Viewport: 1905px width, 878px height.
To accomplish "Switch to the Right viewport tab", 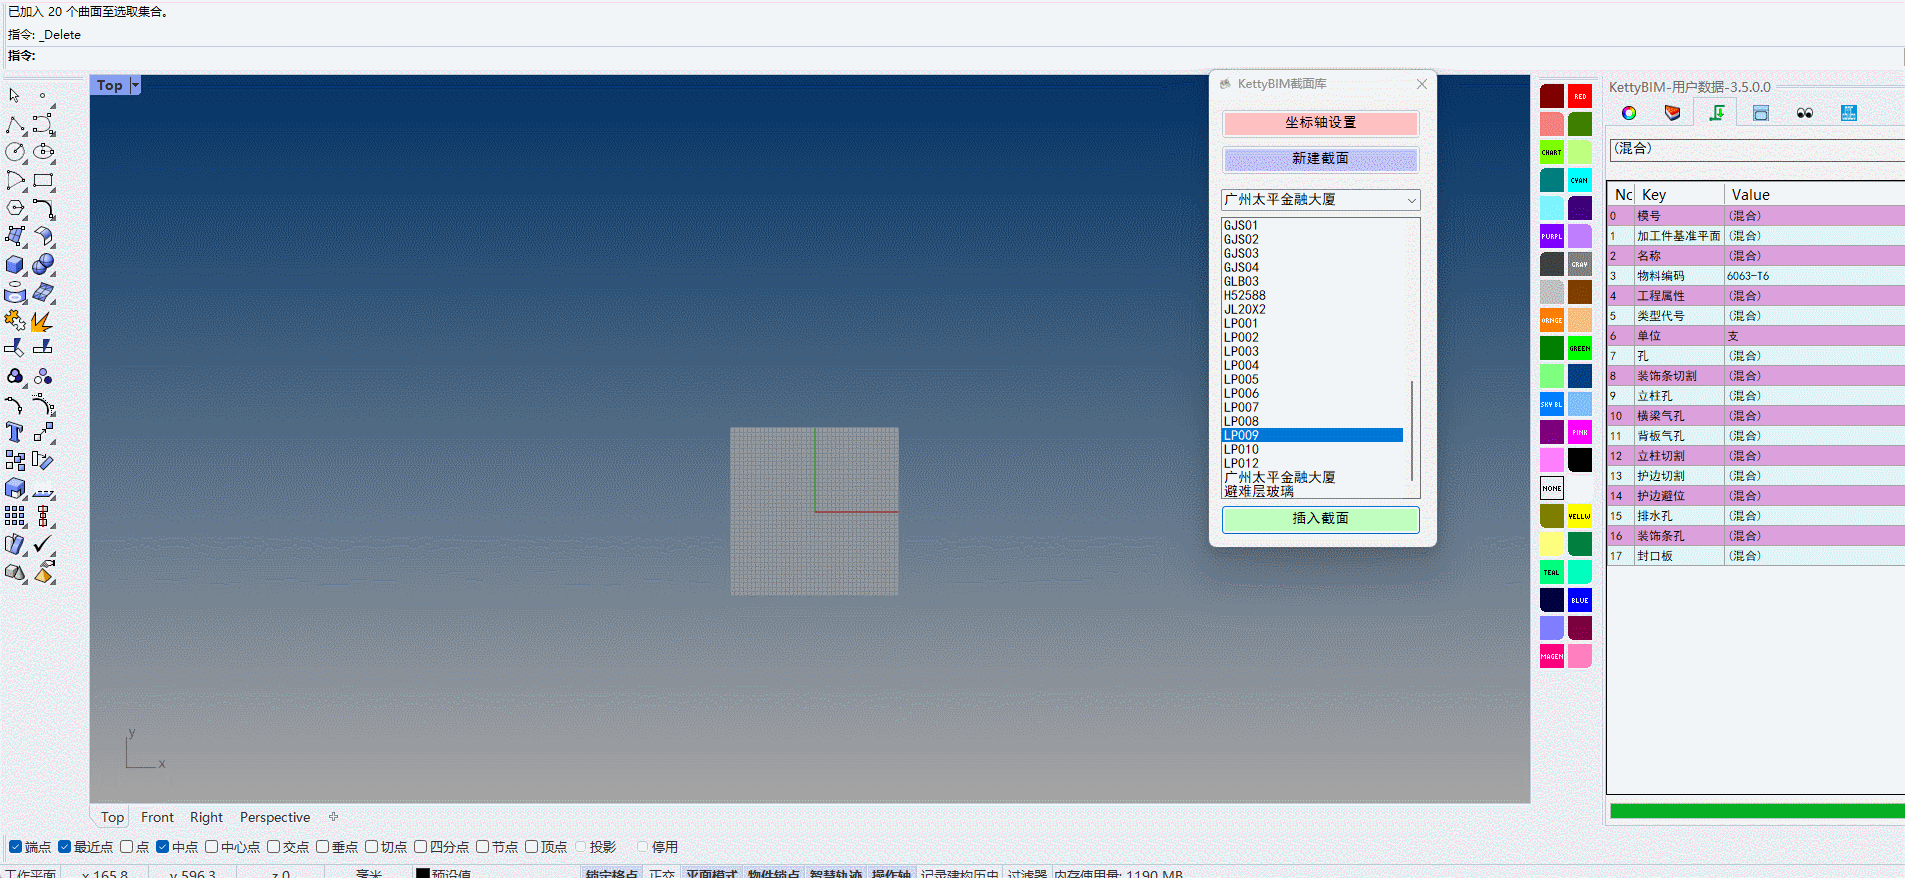I will 206,817.
